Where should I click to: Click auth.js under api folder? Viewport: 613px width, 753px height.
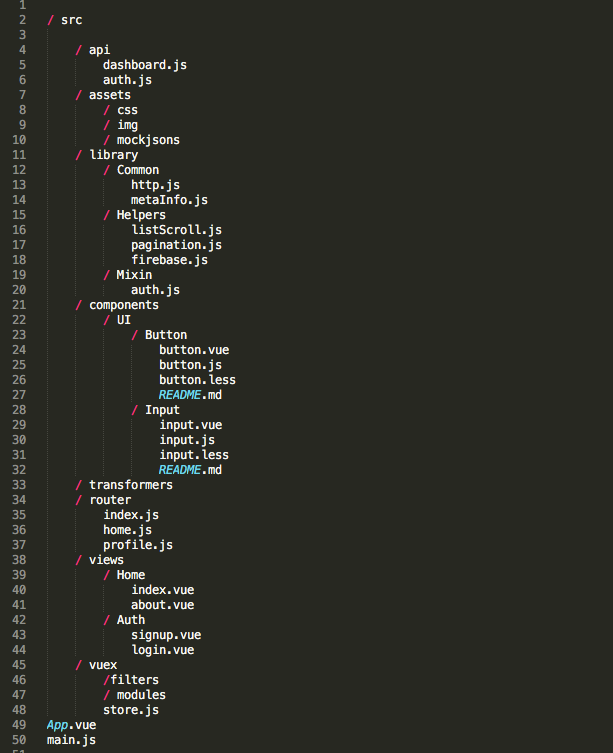pyautogui.click(x=127, y=80)
